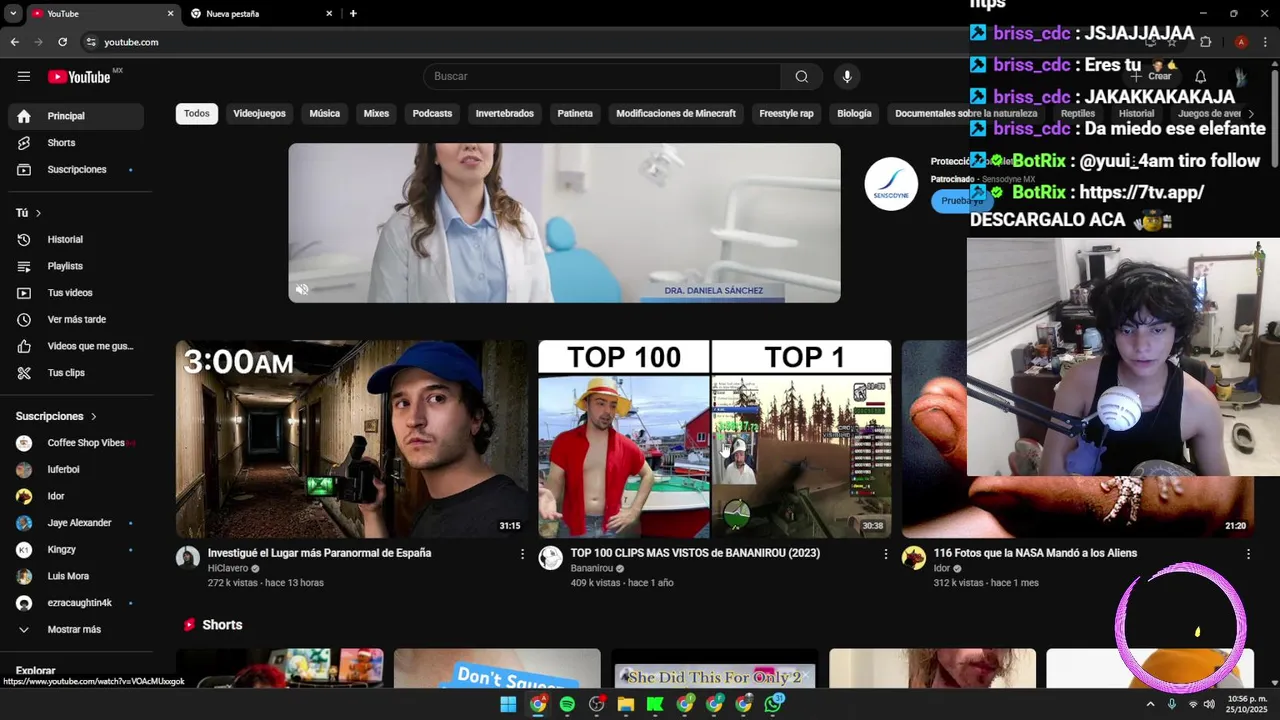Toggle the microphone tray icon

1171,704
